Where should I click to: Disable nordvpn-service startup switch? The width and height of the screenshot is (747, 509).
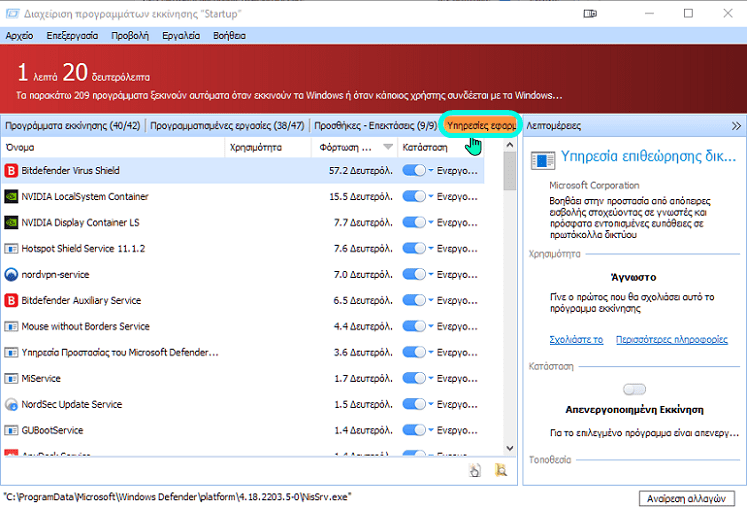pyautogui.click(x=414, y=274)
